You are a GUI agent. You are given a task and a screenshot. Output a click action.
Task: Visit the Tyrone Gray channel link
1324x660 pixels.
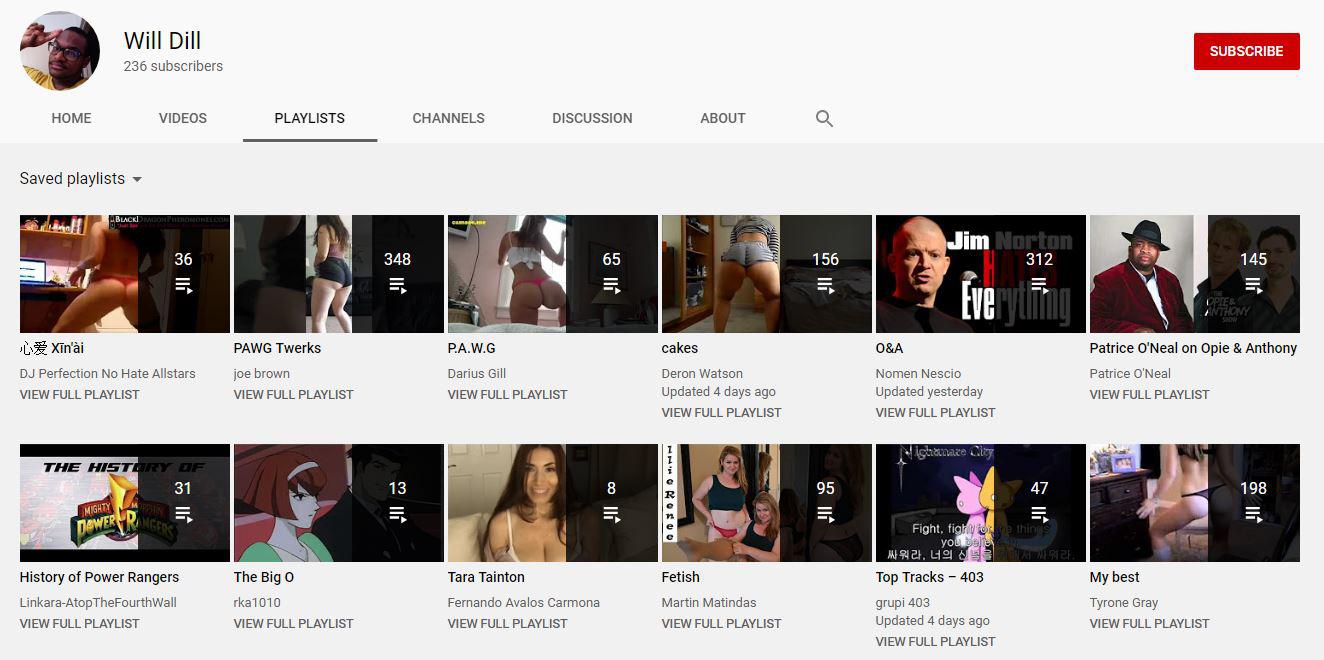click(1124, 603)
